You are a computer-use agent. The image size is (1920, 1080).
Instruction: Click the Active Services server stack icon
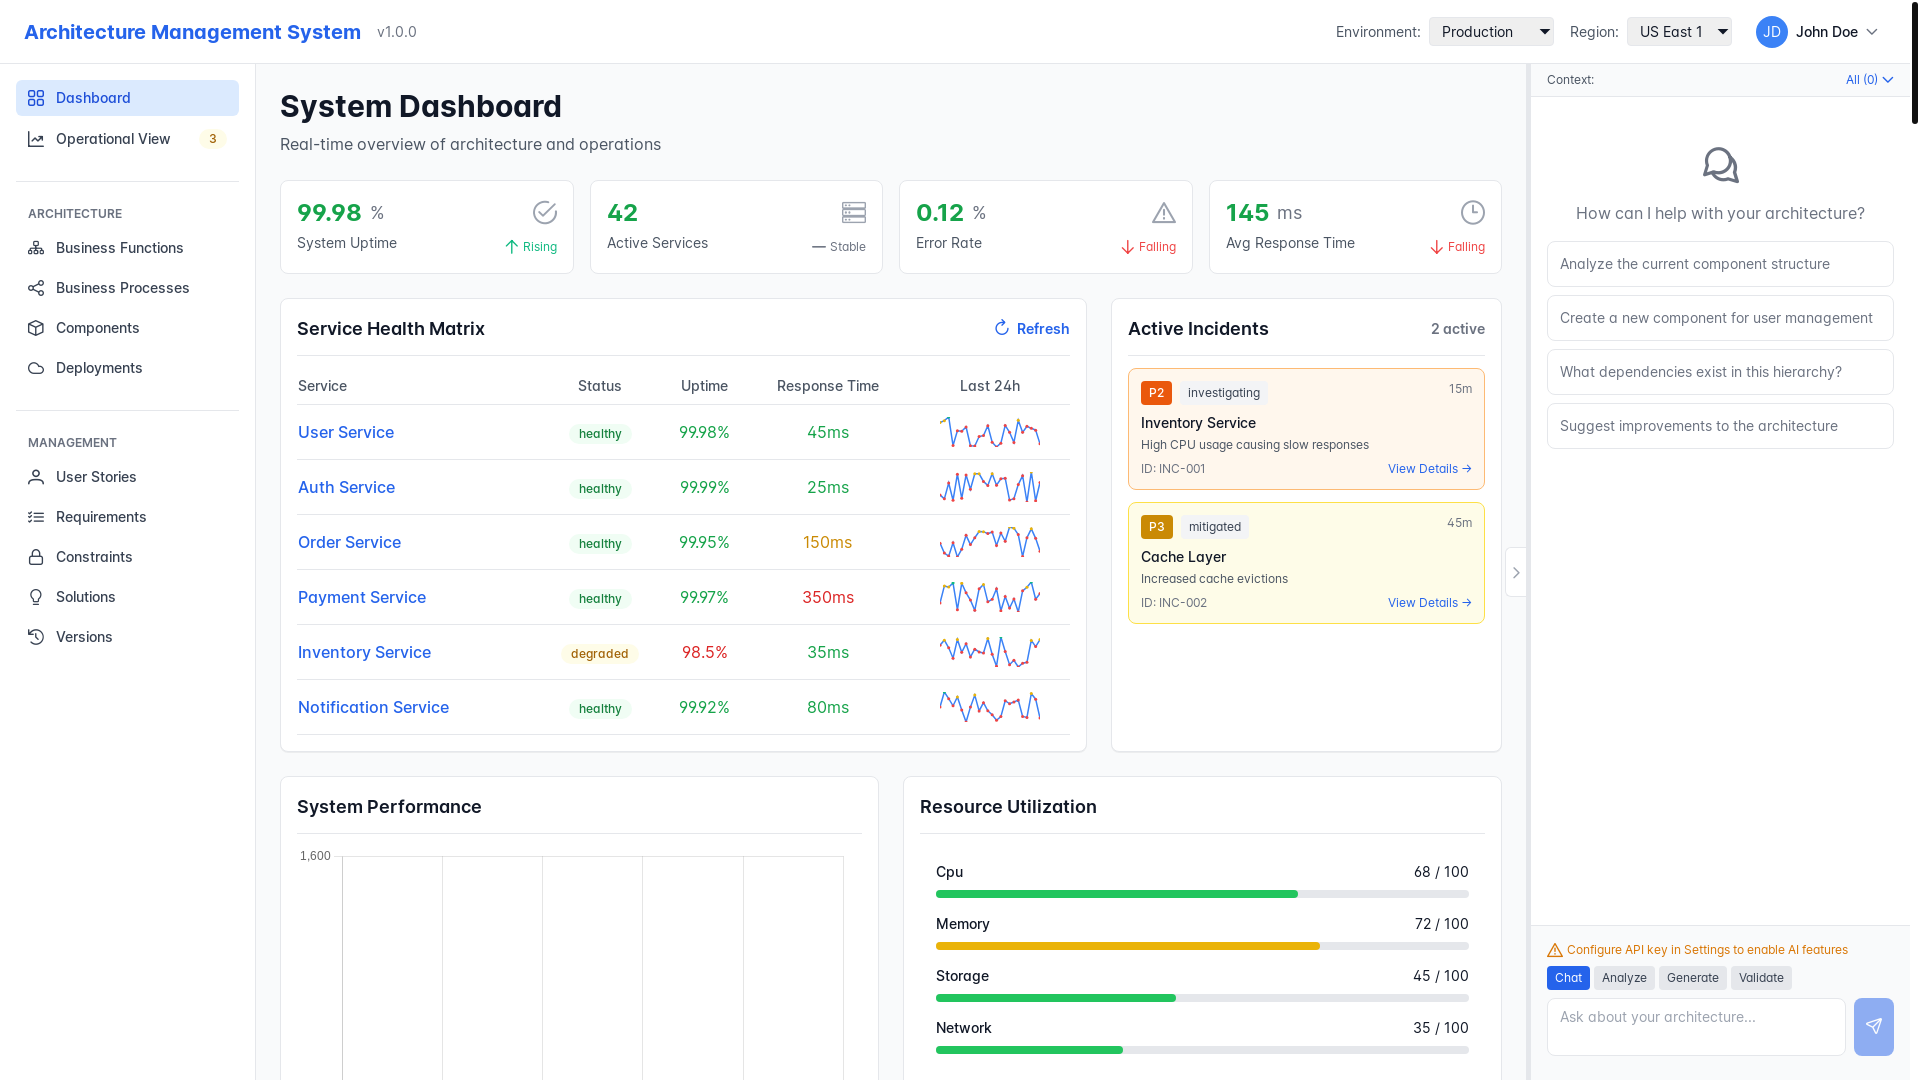point(853,212)
